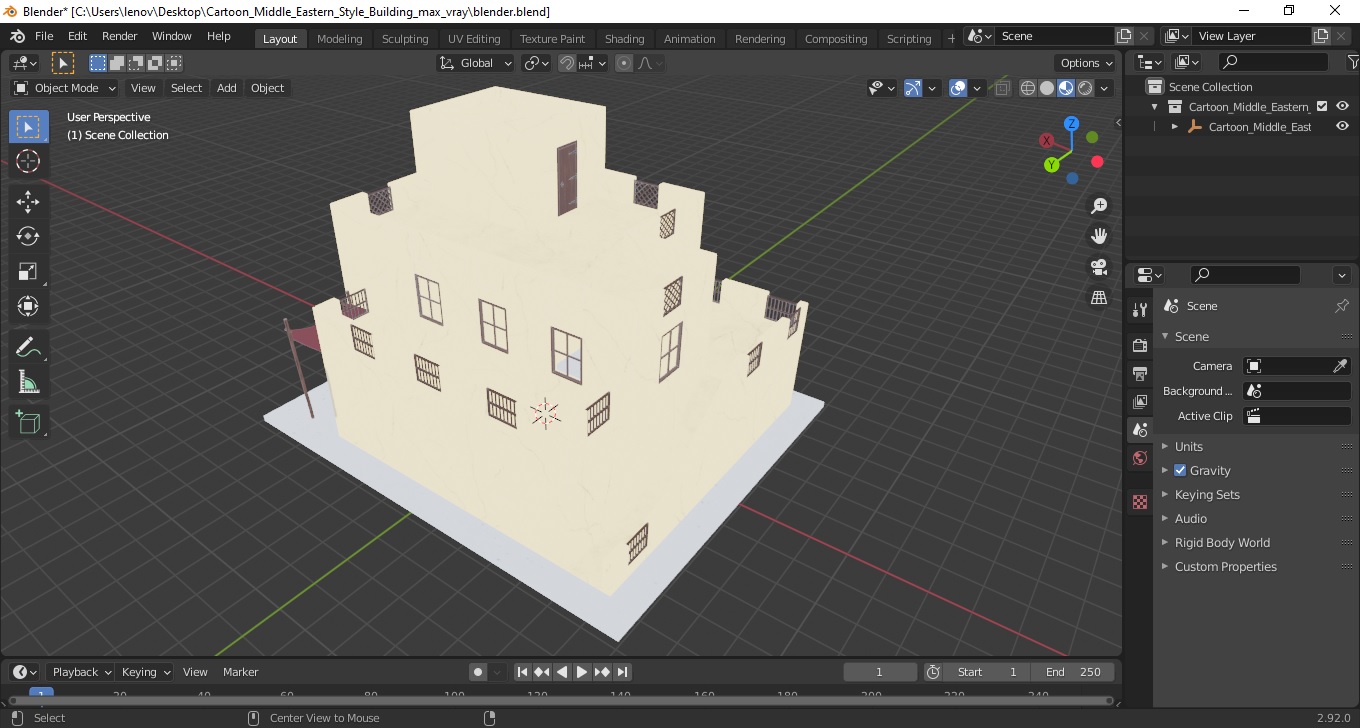The height and width of the screenshot is (728, 1360).
Task: Click the Zoom view gizmo icon
Action: (x=1099, y=206)
